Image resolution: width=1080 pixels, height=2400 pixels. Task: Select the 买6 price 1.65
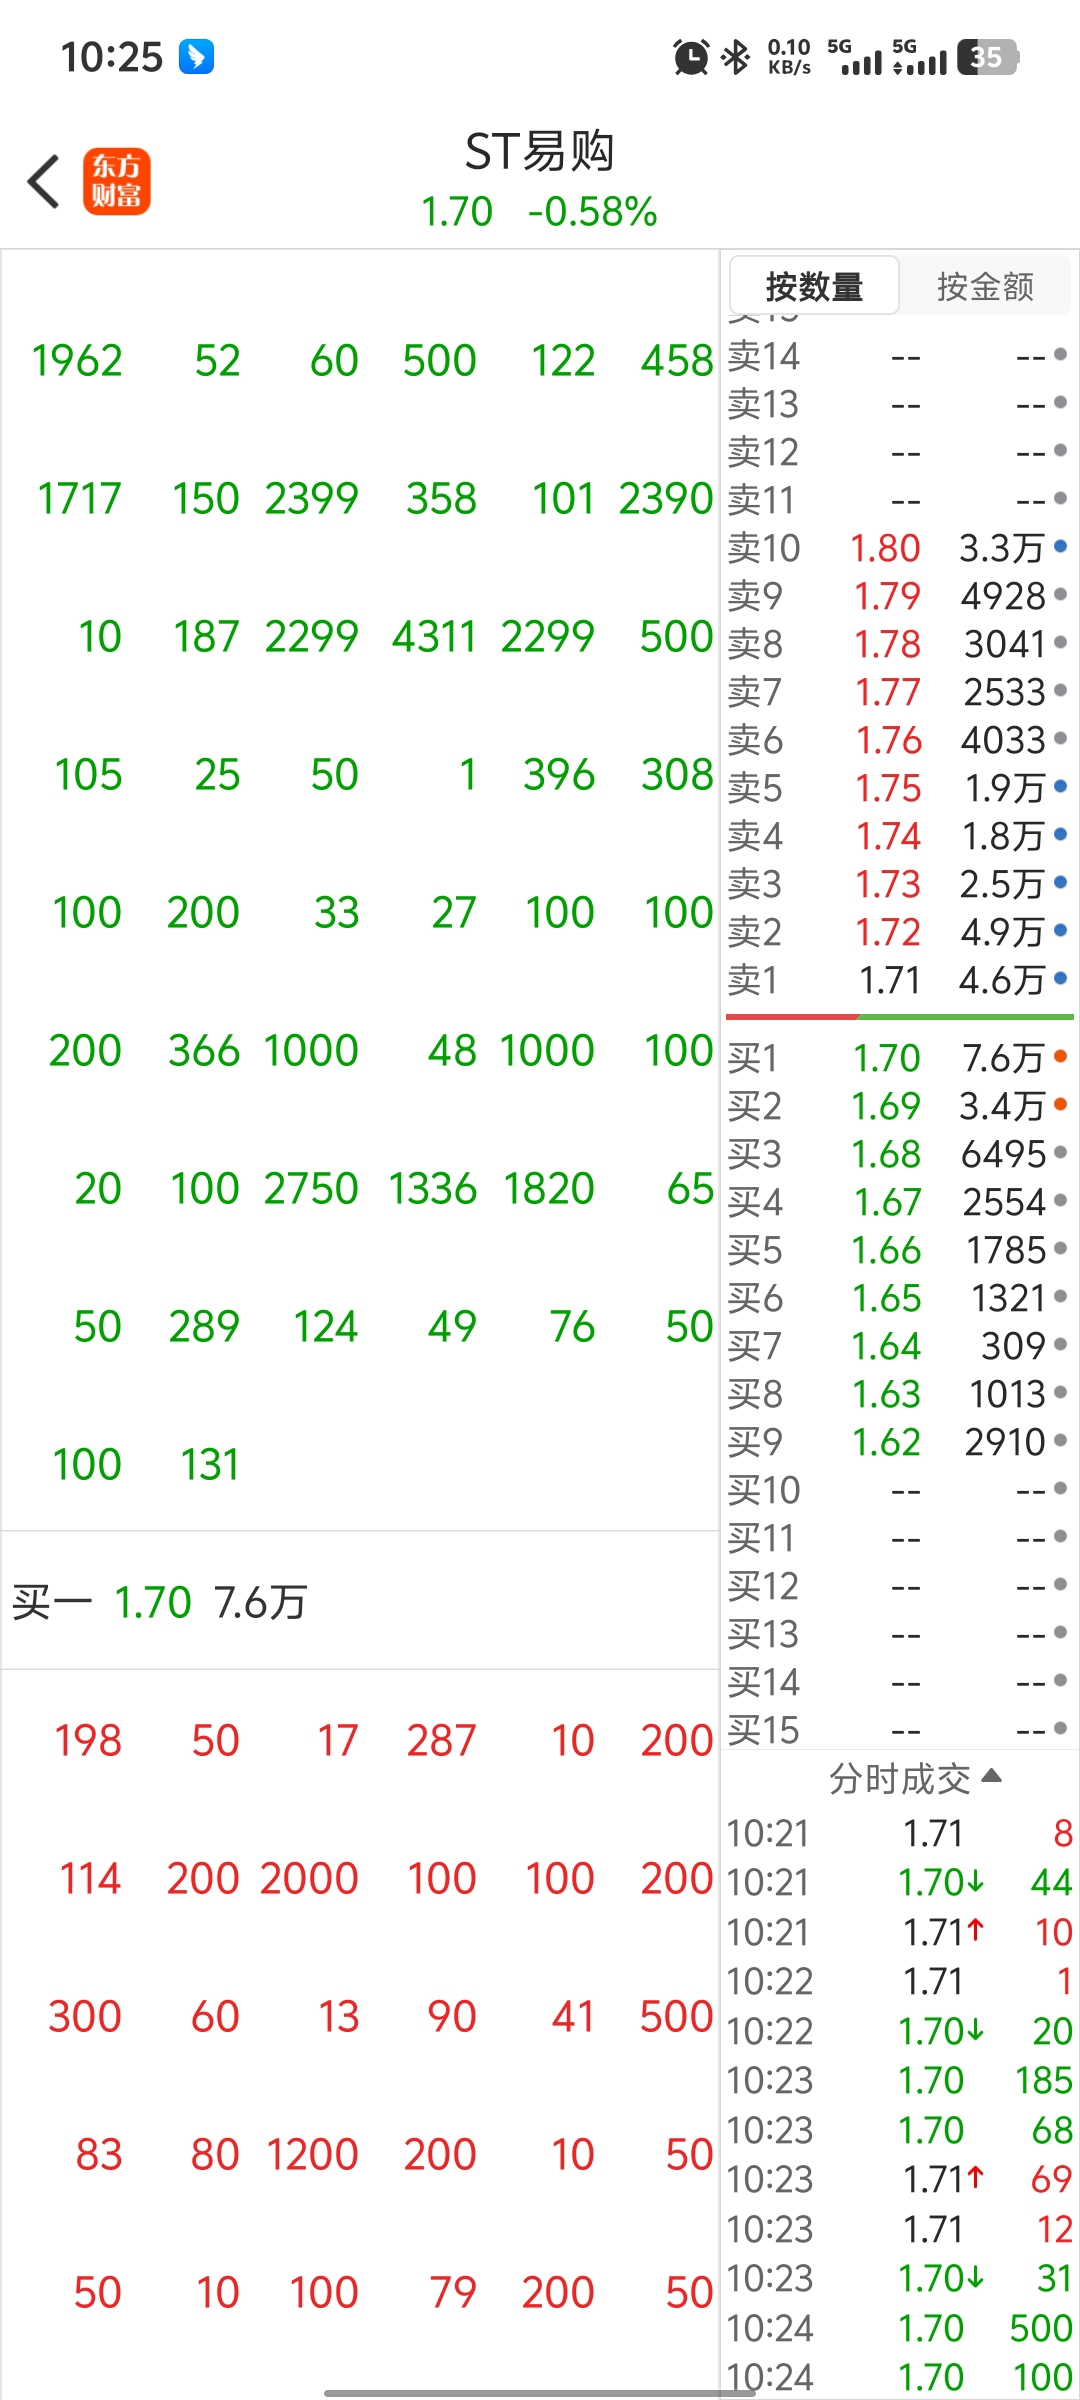click(x=886, y=1298)
